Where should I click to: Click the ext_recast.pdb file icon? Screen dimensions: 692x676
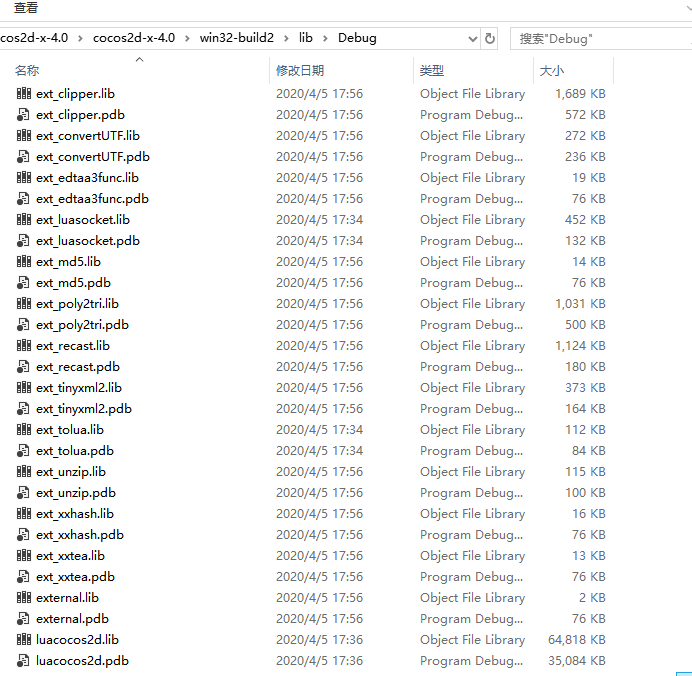point(23,367)
